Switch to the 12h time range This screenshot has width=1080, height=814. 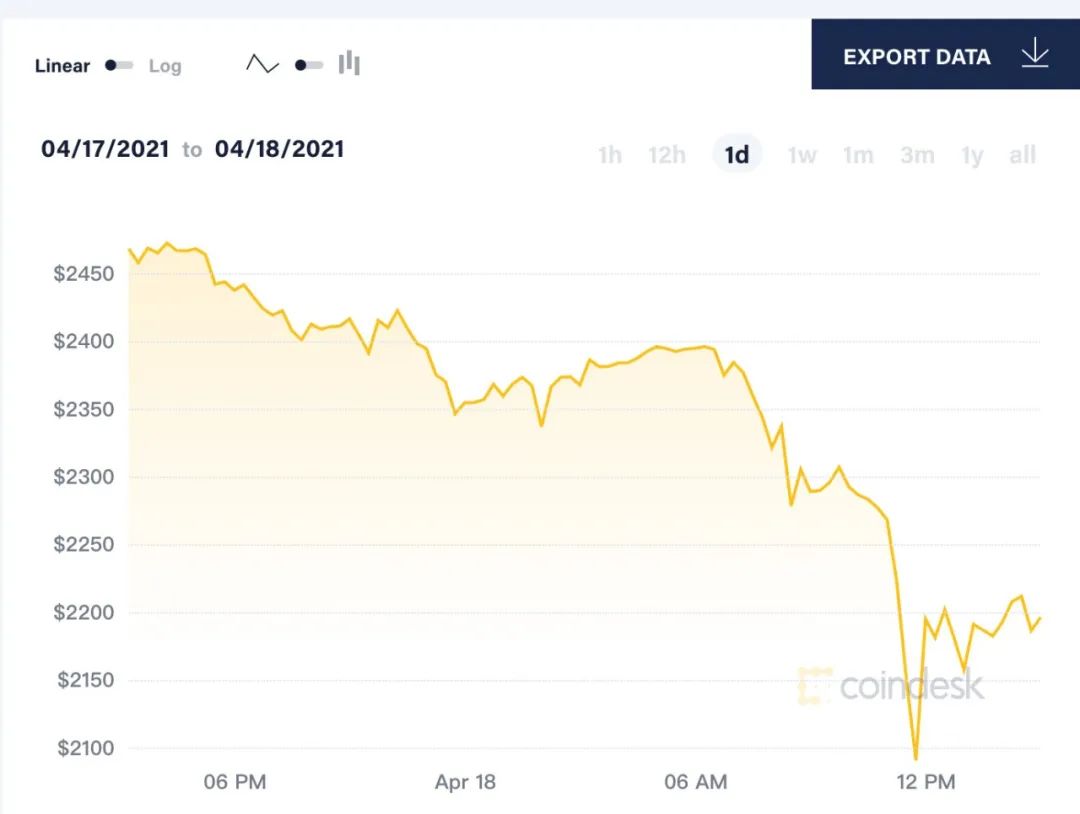click(667, 155)
